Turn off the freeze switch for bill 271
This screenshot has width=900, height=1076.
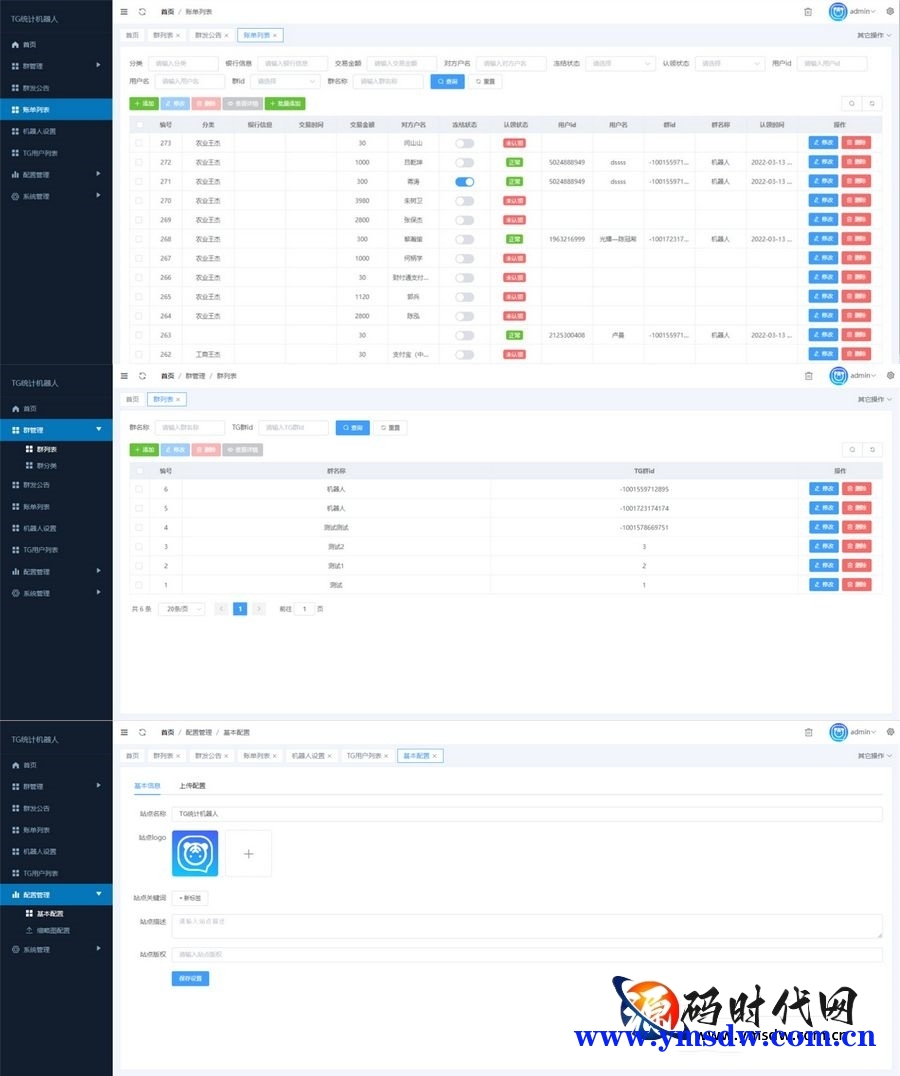point(464,182)
